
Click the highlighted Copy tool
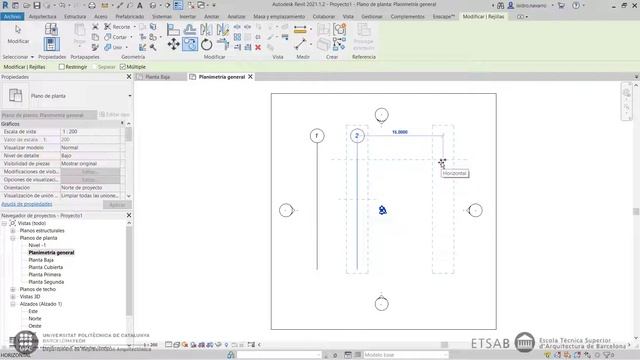pos(190,44)
